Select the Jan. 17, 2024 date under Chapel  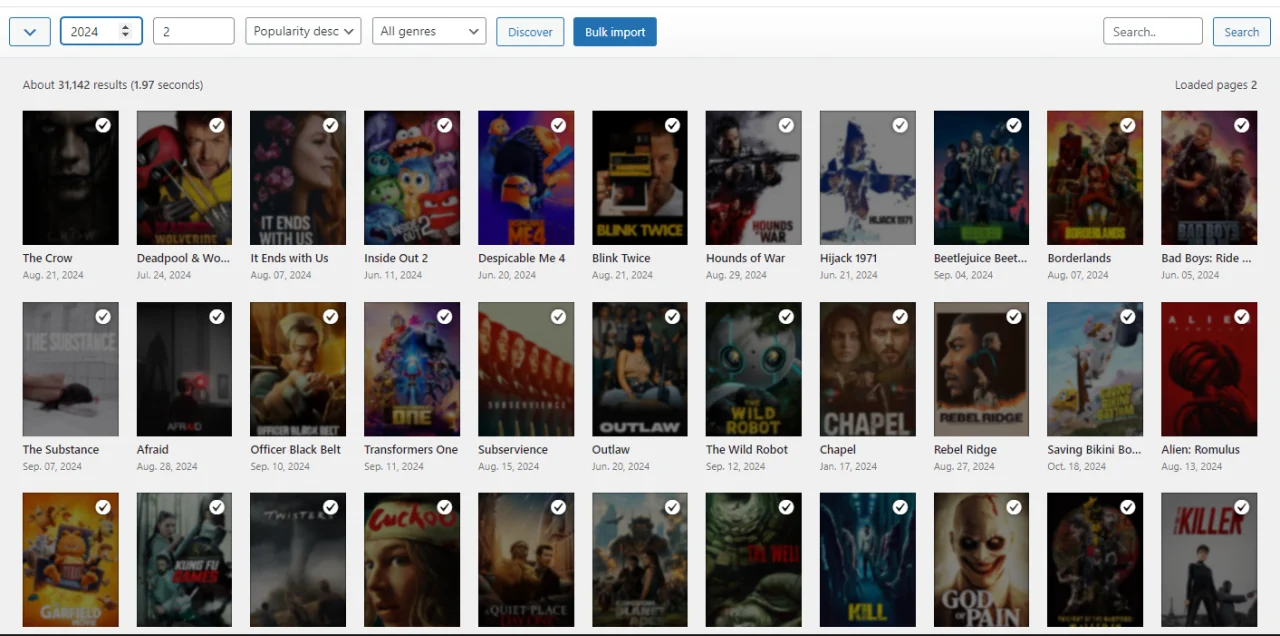(848, 466)
